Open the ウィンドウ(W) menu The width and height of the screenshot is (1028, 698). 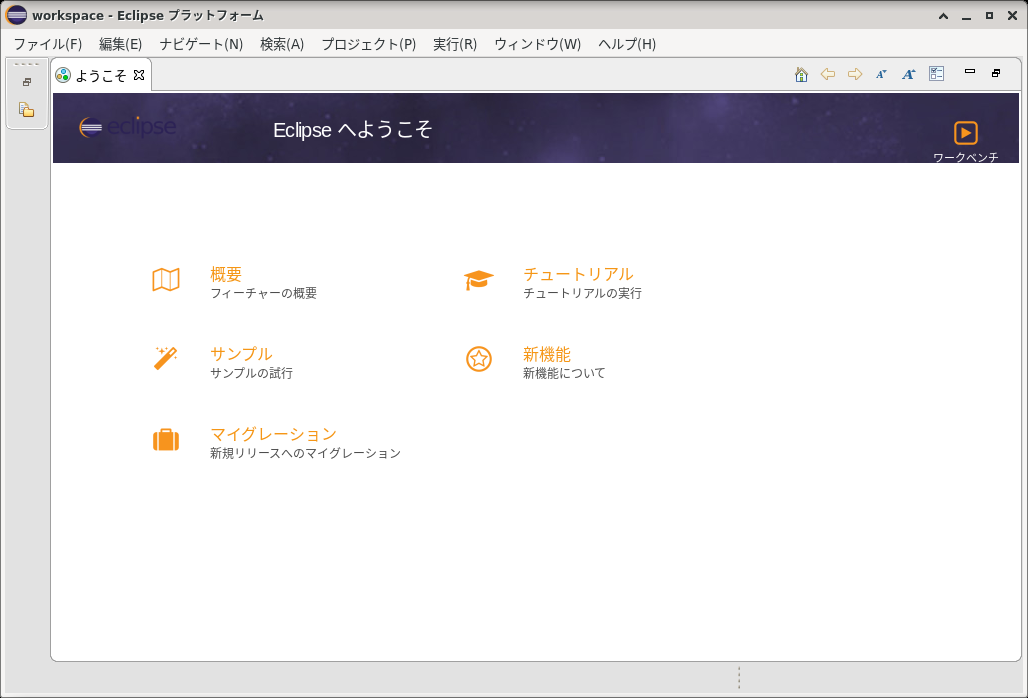click(538, 44)
